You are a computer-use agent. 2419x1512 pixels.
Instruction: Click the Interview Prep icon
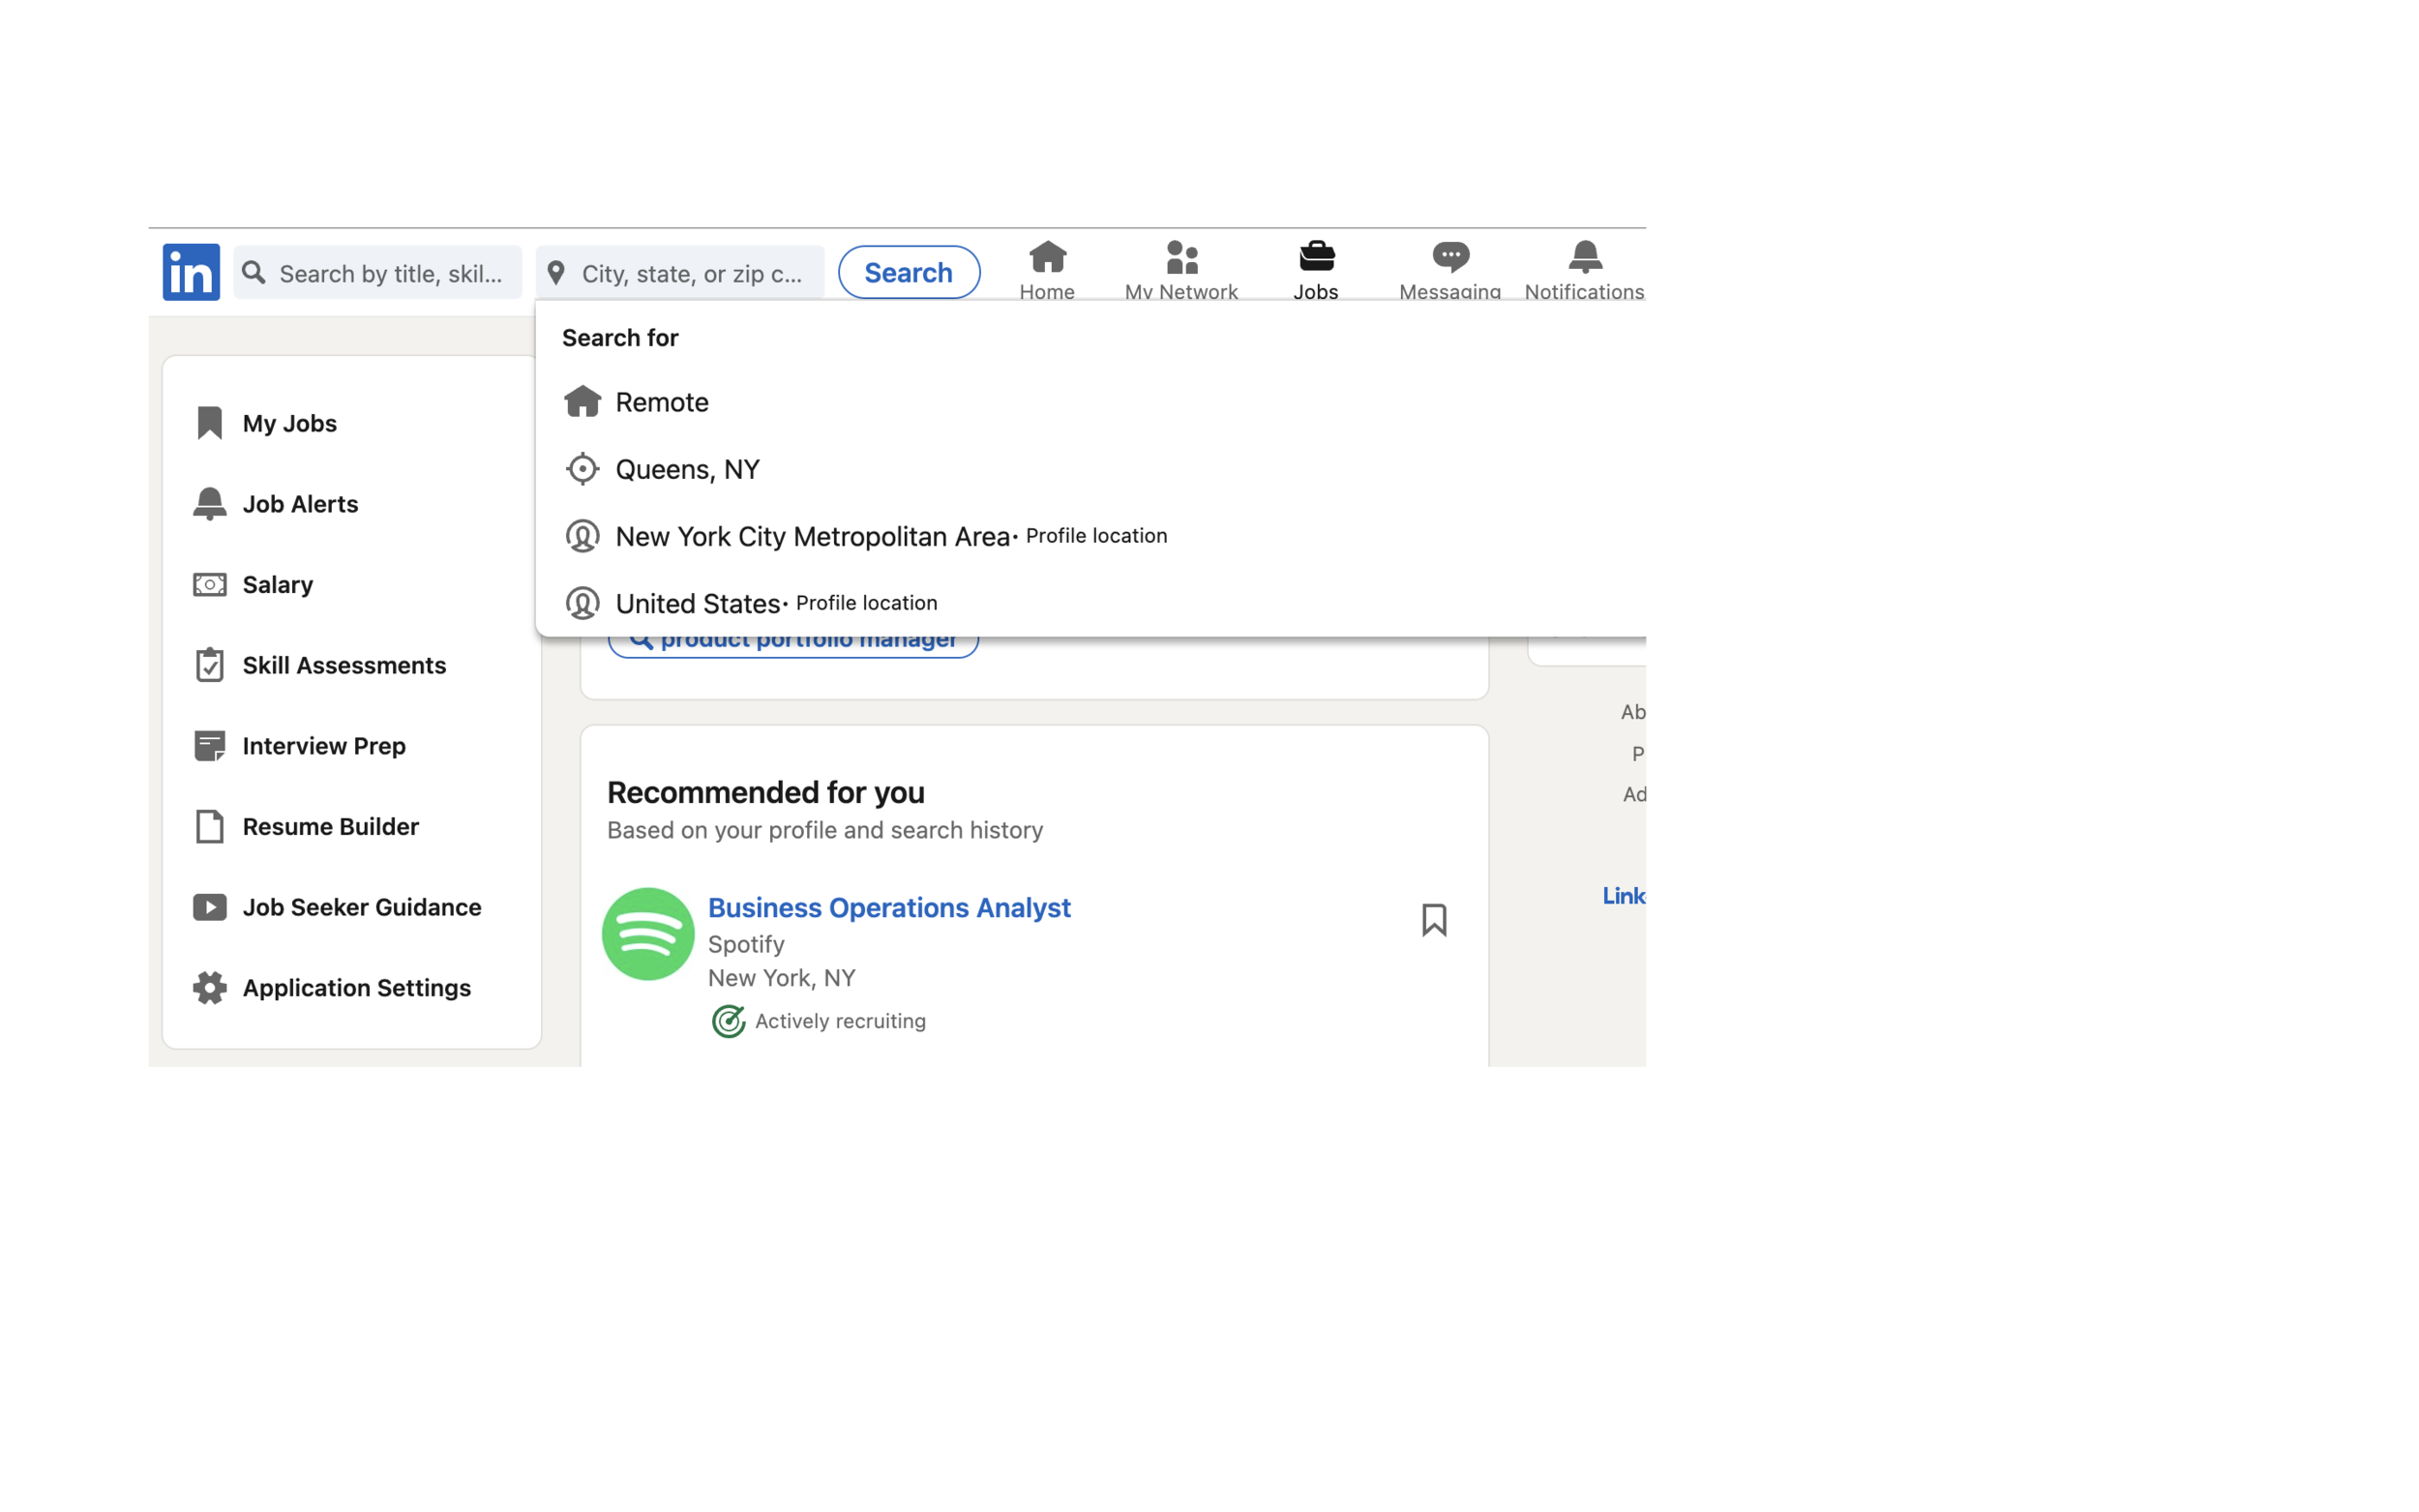click(x=209, y=746)
